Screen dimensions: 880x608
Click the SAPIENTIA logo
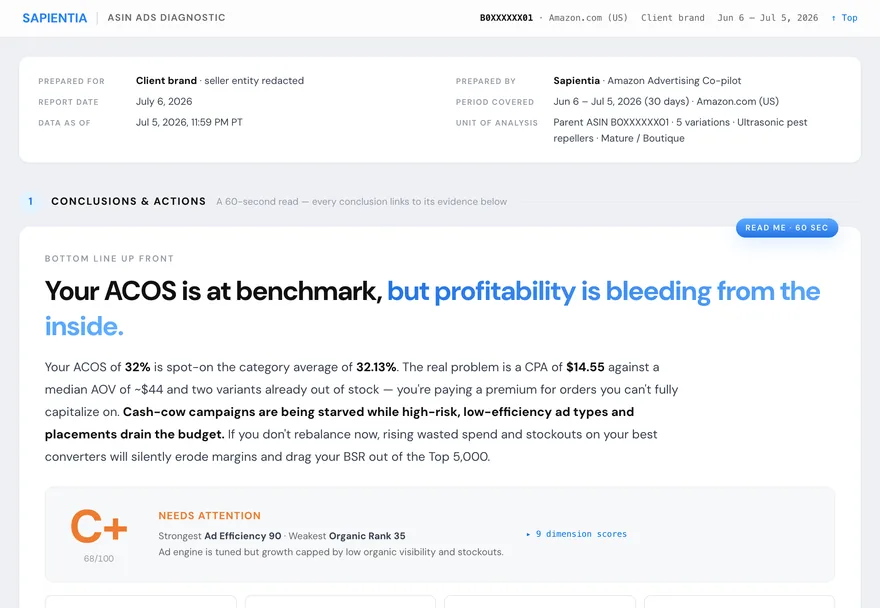54,18
